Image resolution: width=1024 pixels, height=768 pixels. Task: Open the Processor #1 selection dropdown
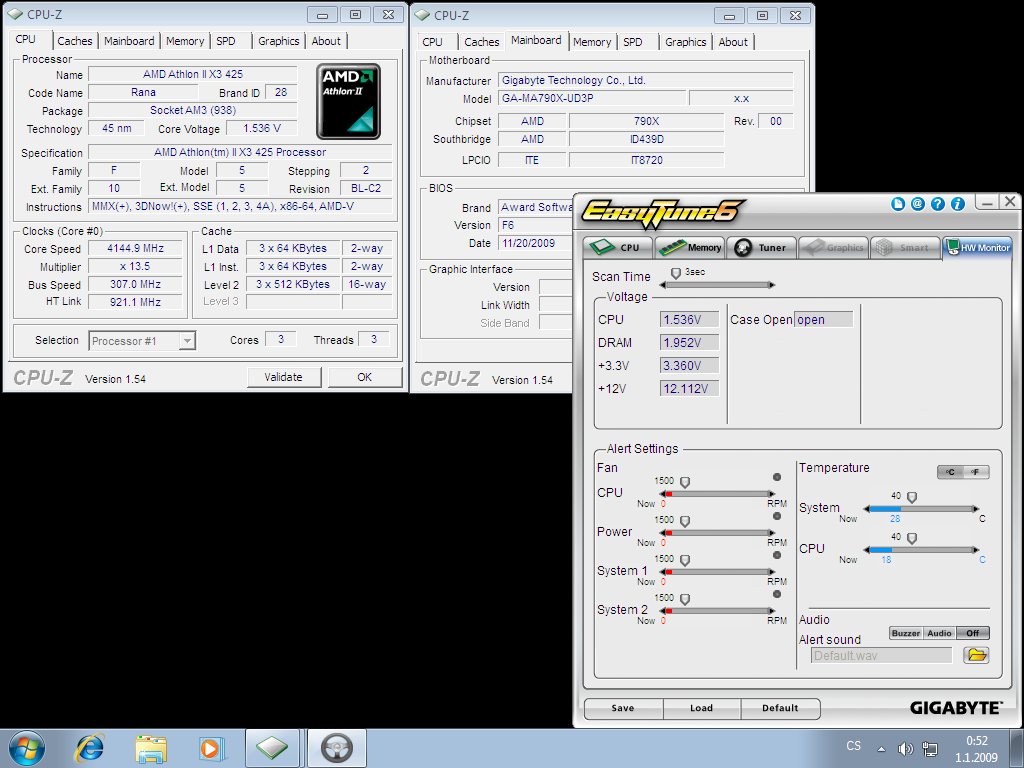[142, 341]
